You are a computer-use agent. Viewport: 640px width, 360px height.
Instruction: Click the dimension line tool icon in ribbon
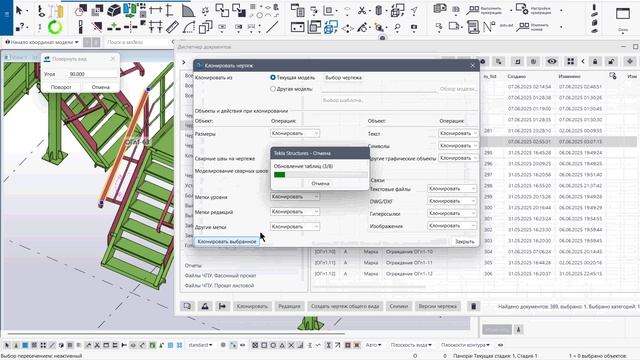[156, 11]
